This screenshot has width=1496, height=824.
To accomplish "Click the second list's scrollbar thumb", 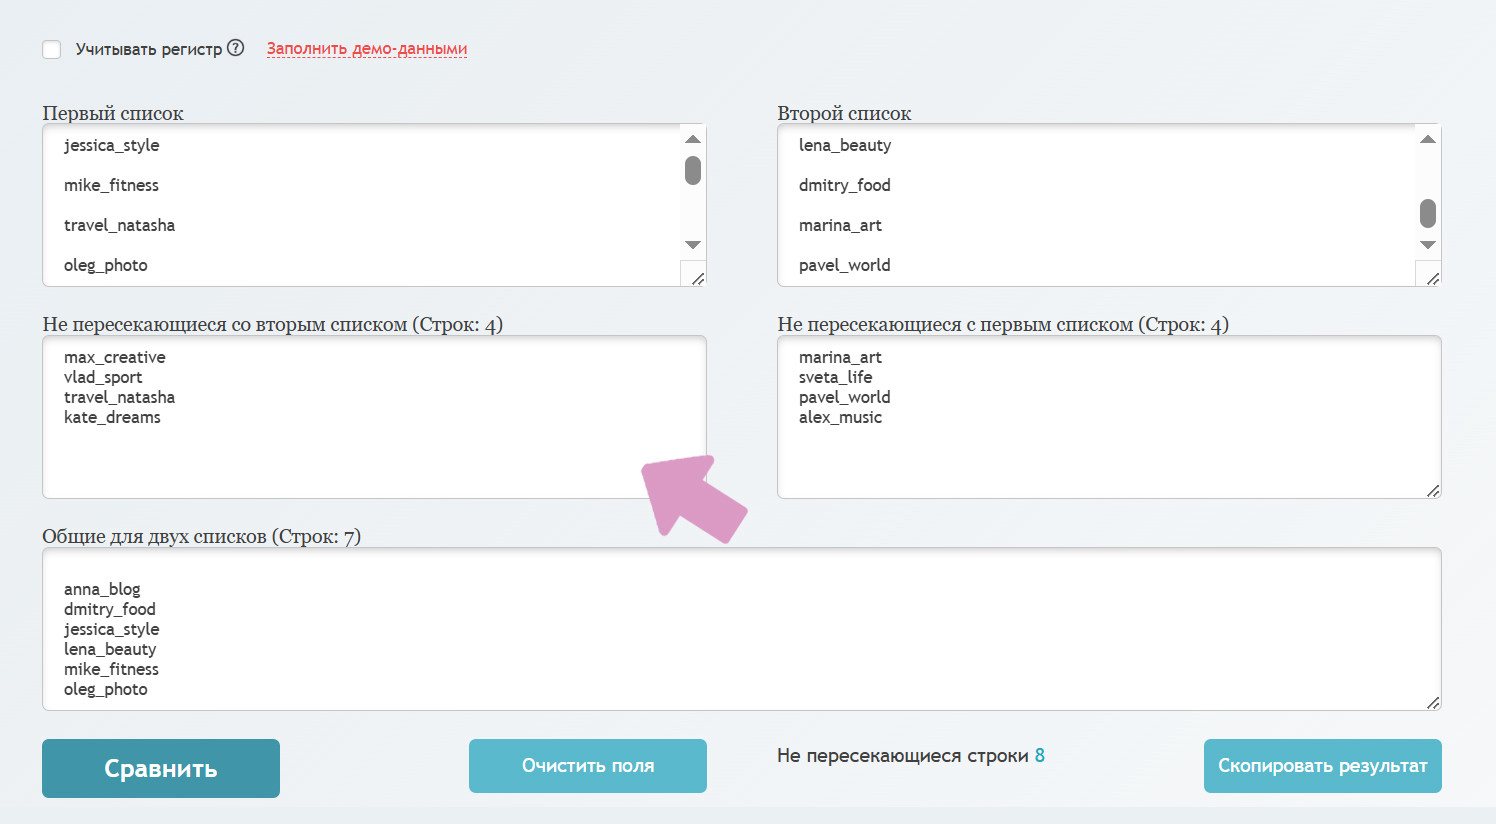I will point(1428,213).
